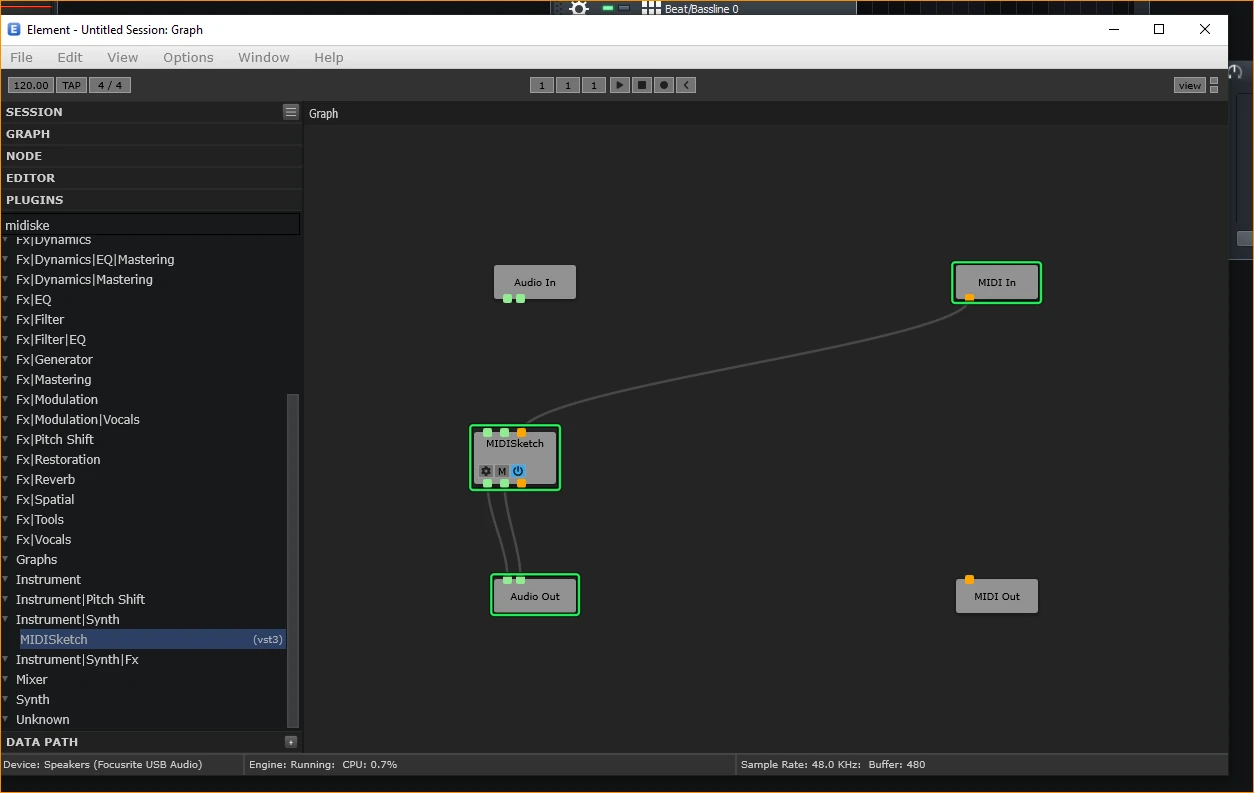Click the third transport position box
Viewport: 1254px width, 793px height.
click(x=594, y=85)
